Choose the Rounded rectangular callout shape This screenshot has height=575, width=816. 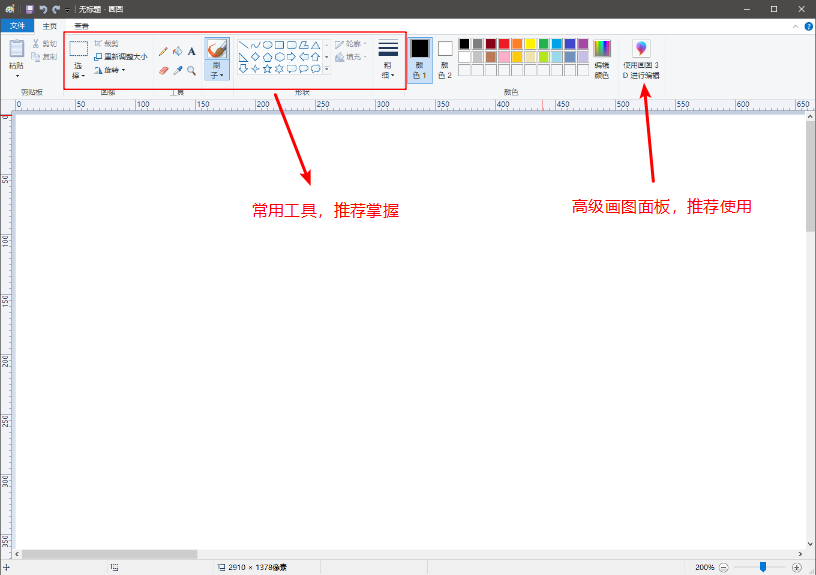point(291,69)
